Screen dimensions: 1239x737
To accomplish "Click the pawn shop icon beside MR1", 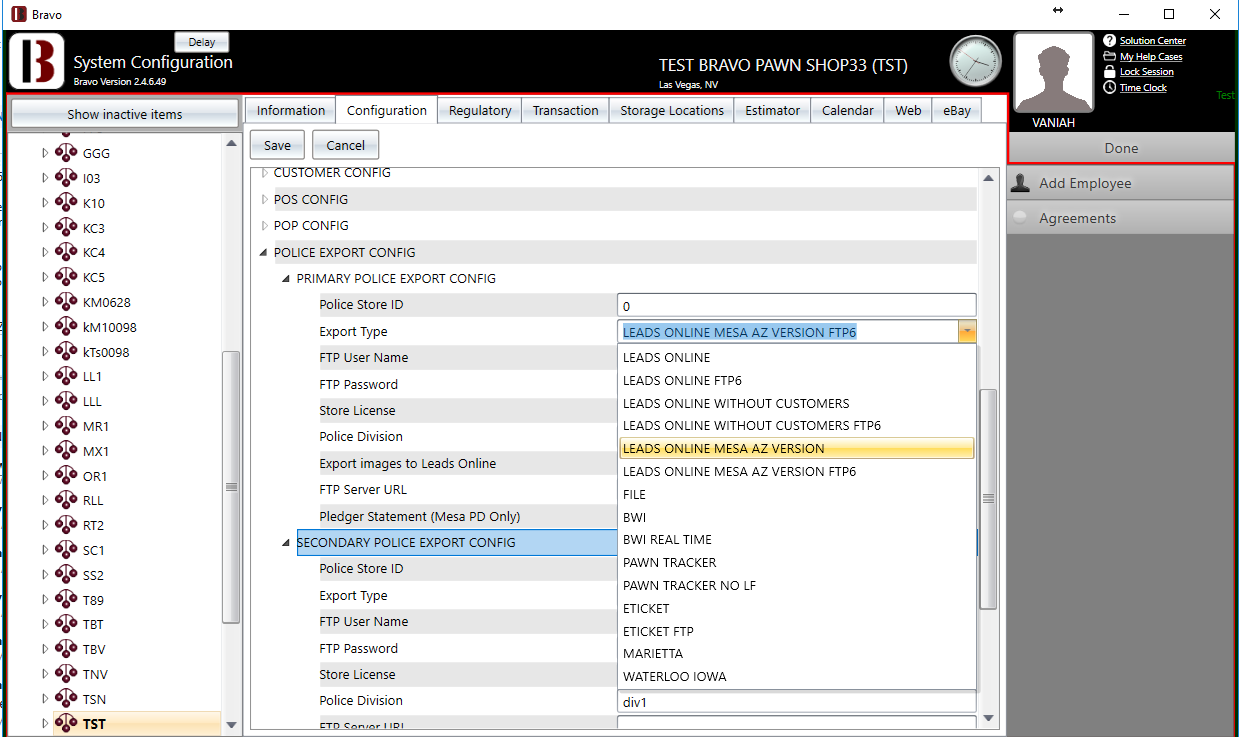I will [x=66, y=426].
